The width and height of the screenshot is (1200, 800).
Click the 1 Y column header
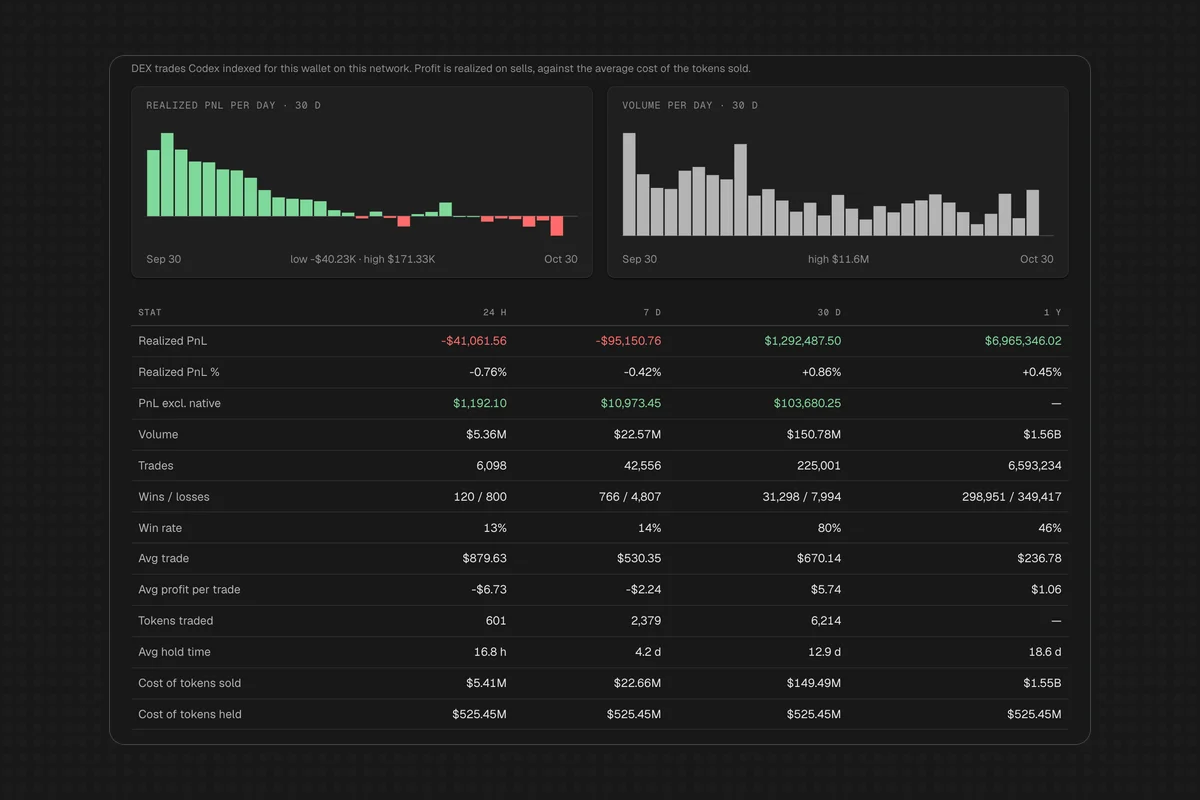click(x=1053, y=313)
